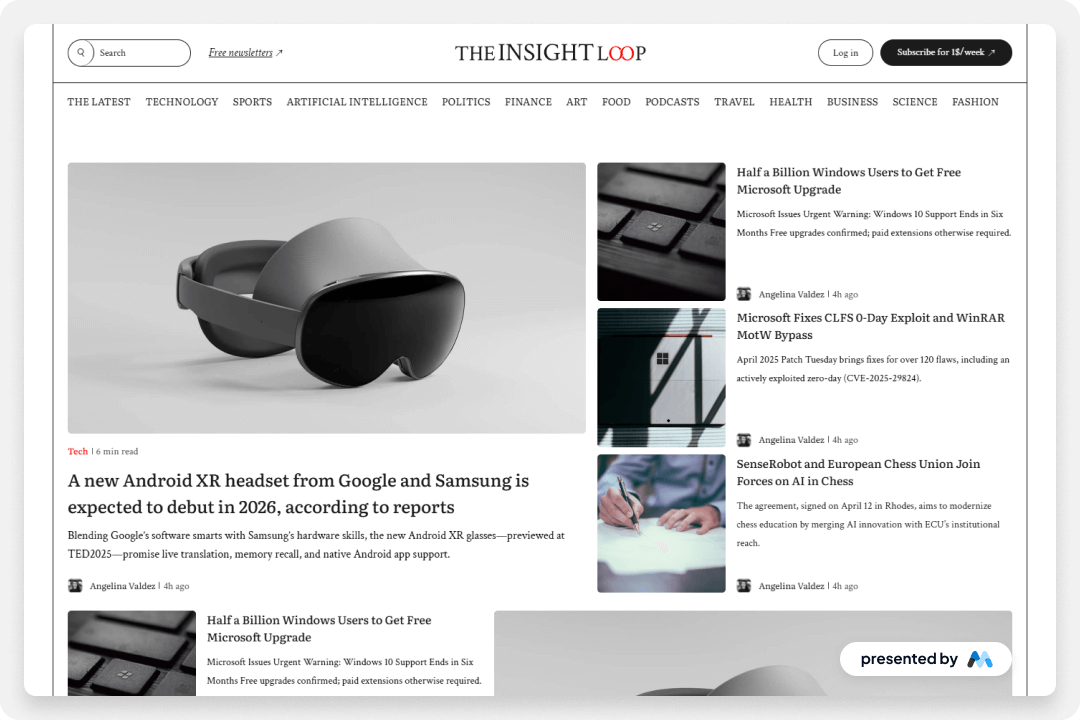Image resolution: width=1080 pixels, height=720 pixels.
Task: Click author avatar under SenseRobot chess article
Action: pos(744,586)
